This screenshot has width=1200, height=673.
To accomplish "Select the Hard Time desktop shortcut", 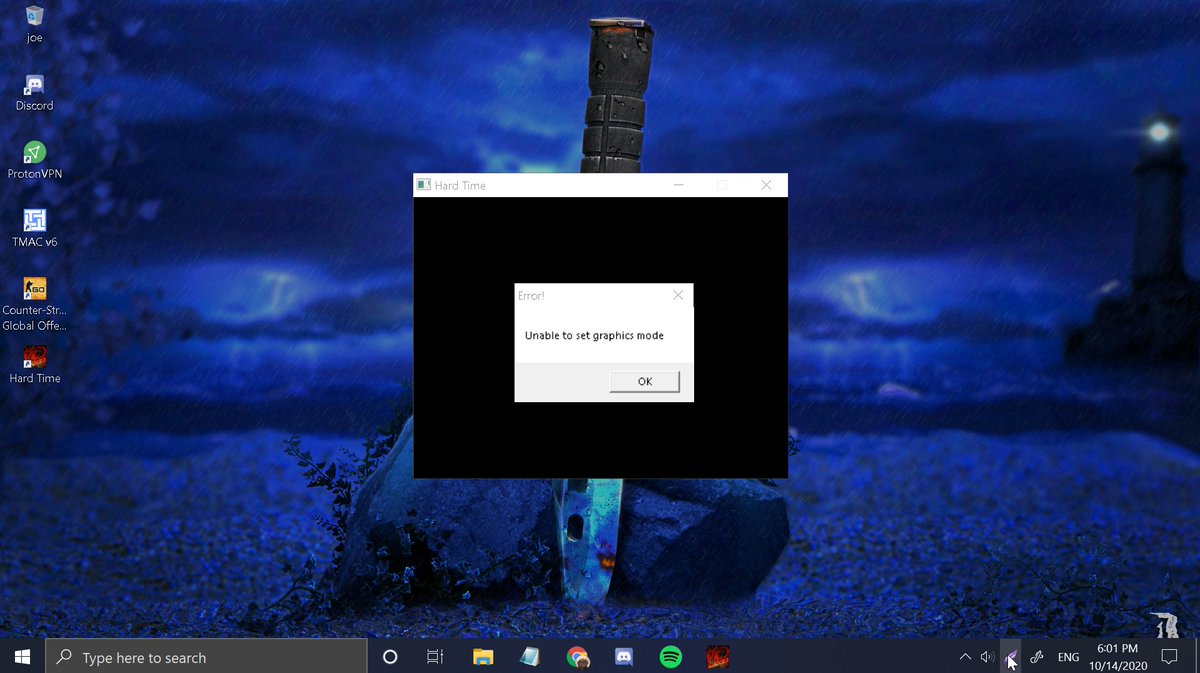I will point(35,365).
